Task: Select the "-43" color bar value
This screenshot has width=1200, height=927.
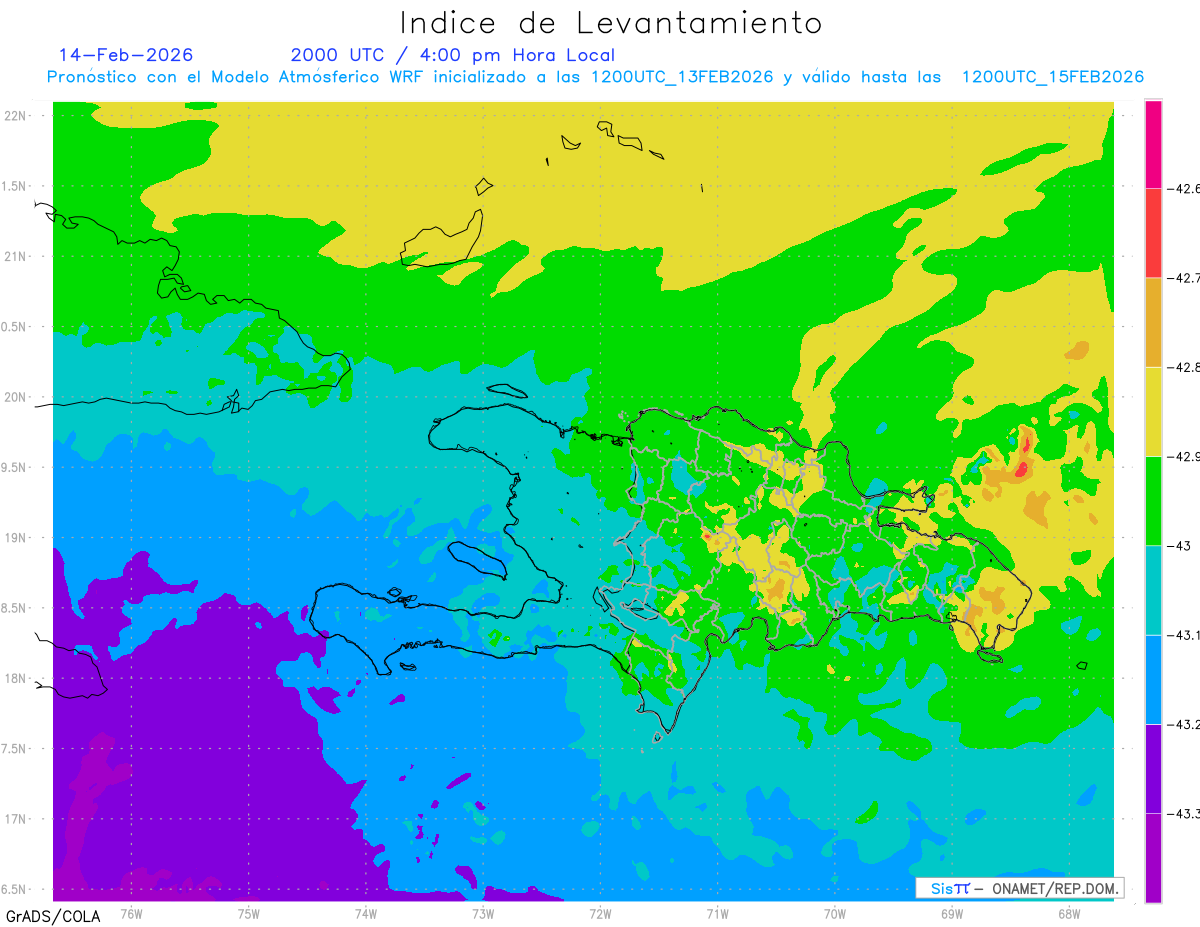Action: pos(1178,546)
